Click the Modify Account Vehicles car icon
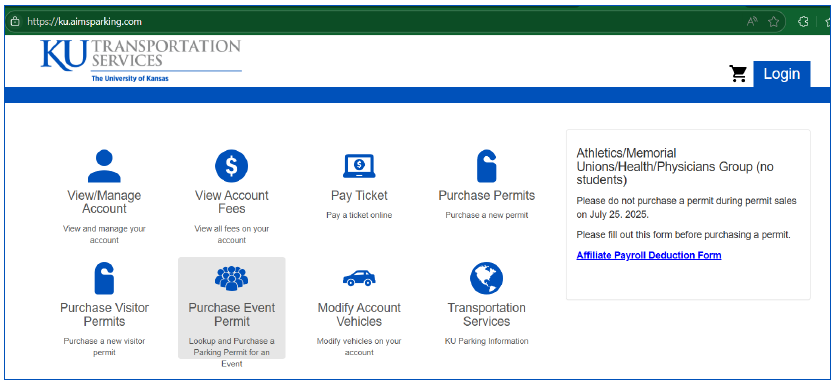 pyautogui.click(x=359, y=278)
